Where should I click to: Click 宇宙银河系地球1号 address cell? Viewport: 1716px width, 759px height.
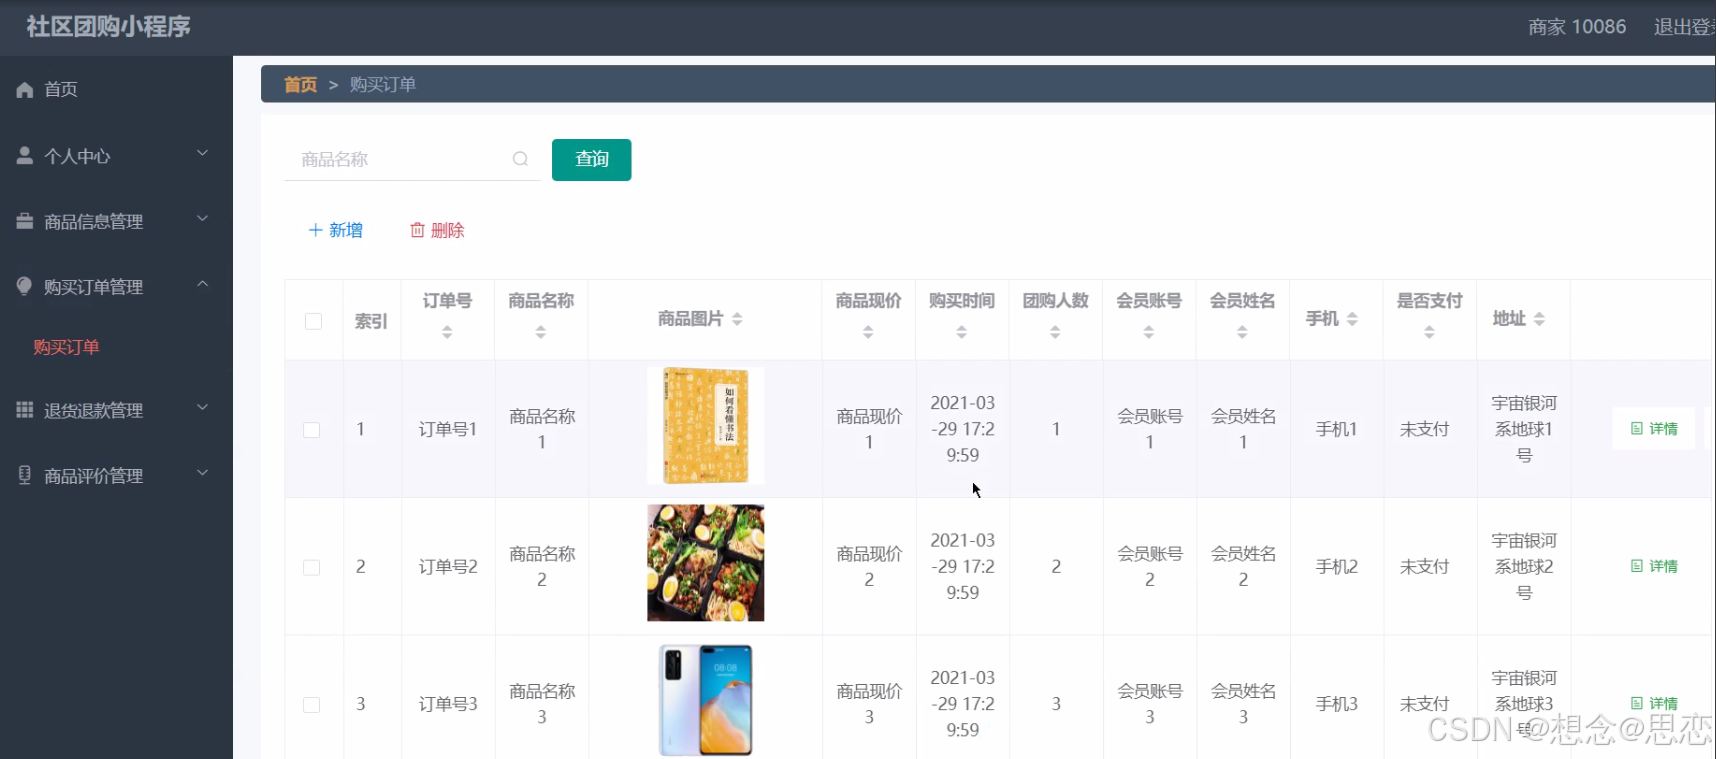click(1524, 429)
